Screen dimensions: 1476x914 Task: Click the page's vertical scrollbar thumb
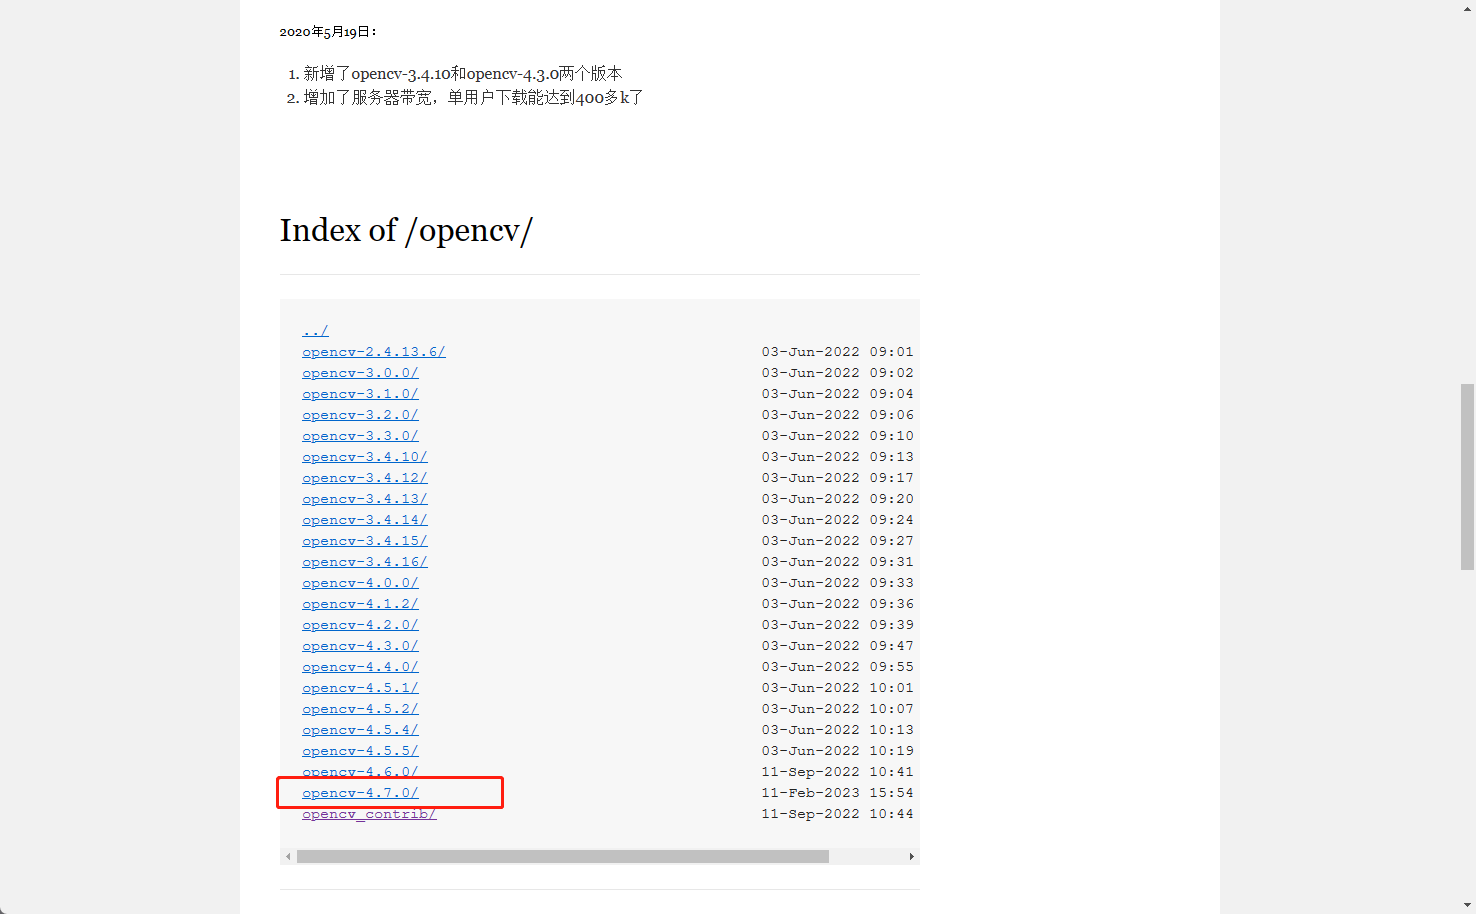pyautogui.click(x=1467, y=477)
